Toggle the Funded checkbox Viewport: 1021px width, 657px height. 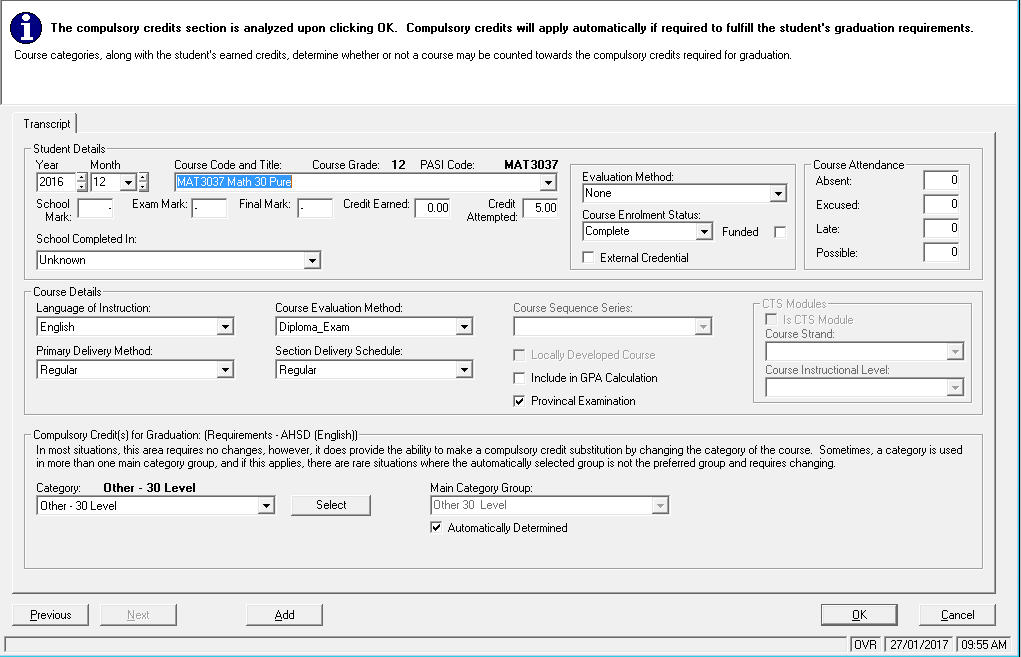pyautogui.click(x=780, y=232)
